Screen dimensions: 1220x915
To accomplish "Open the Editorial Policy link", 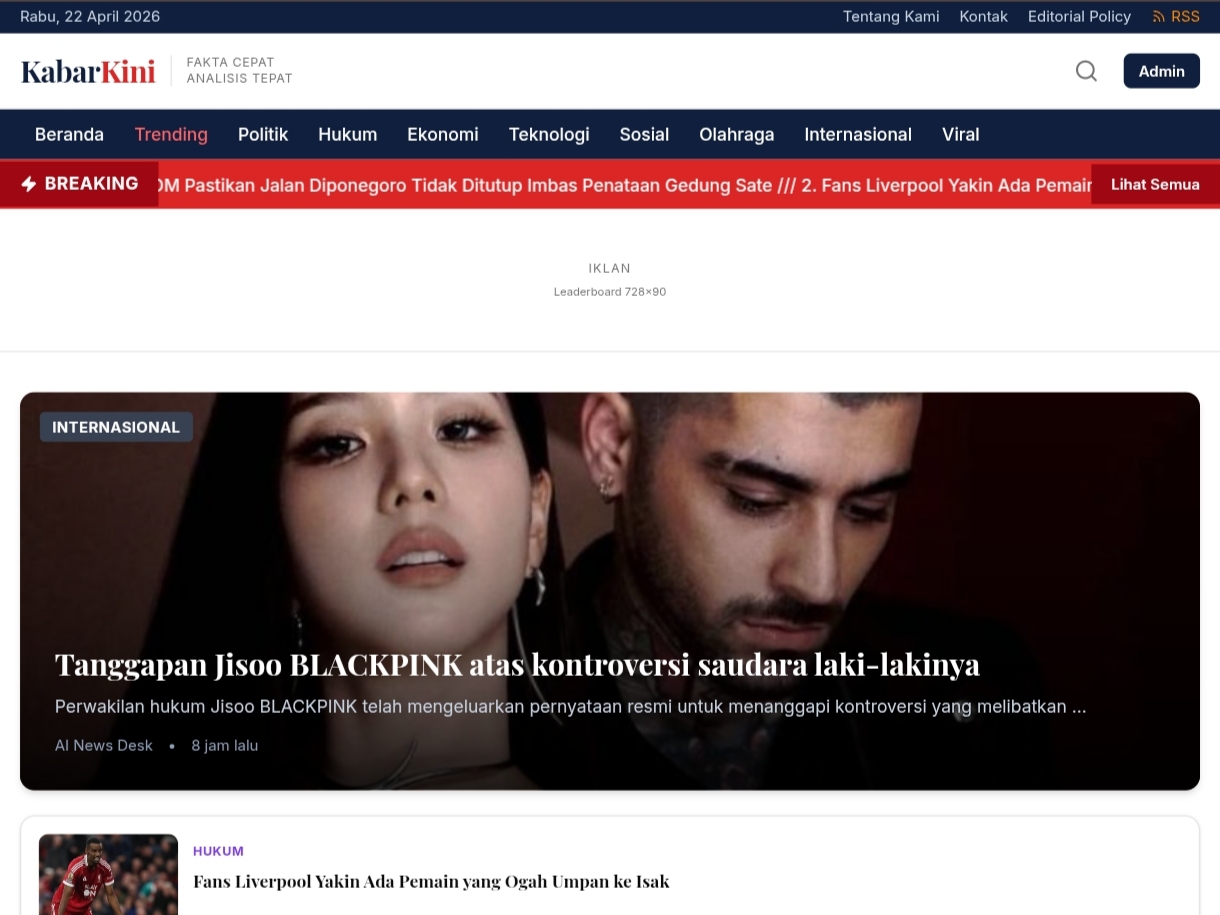I will 1079,17.
